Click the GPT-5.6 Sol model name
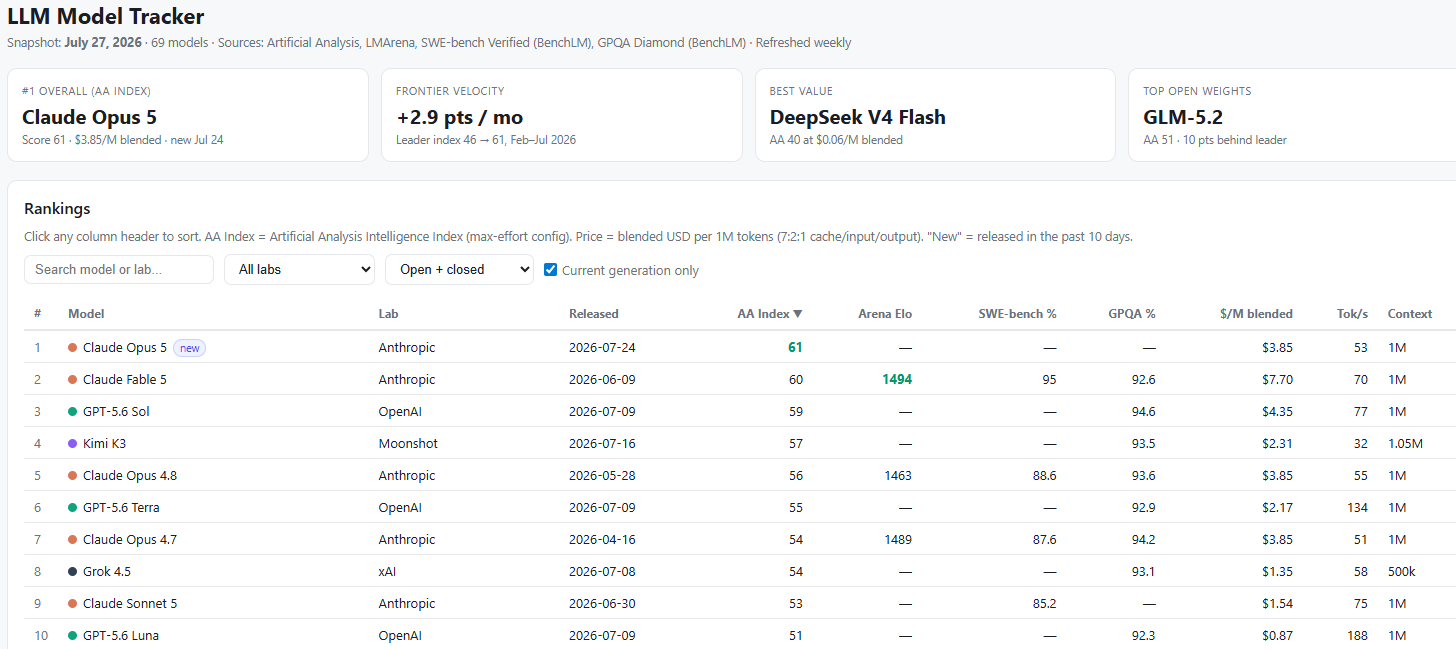 pos(116,411)
